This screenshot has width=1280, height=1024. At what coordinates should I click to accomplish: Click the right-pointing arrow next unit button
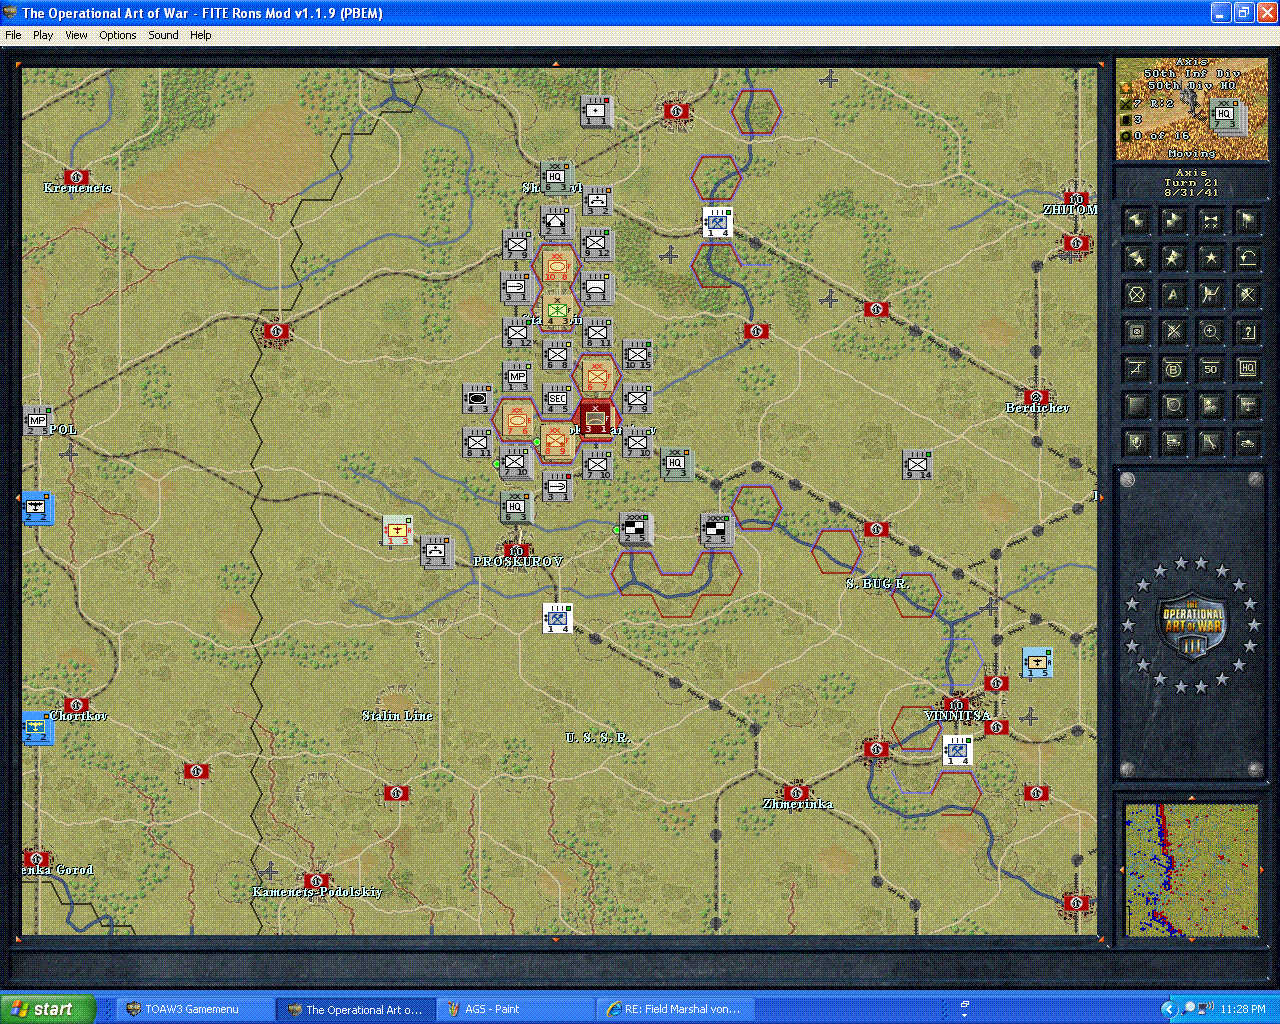point(1173,220)
